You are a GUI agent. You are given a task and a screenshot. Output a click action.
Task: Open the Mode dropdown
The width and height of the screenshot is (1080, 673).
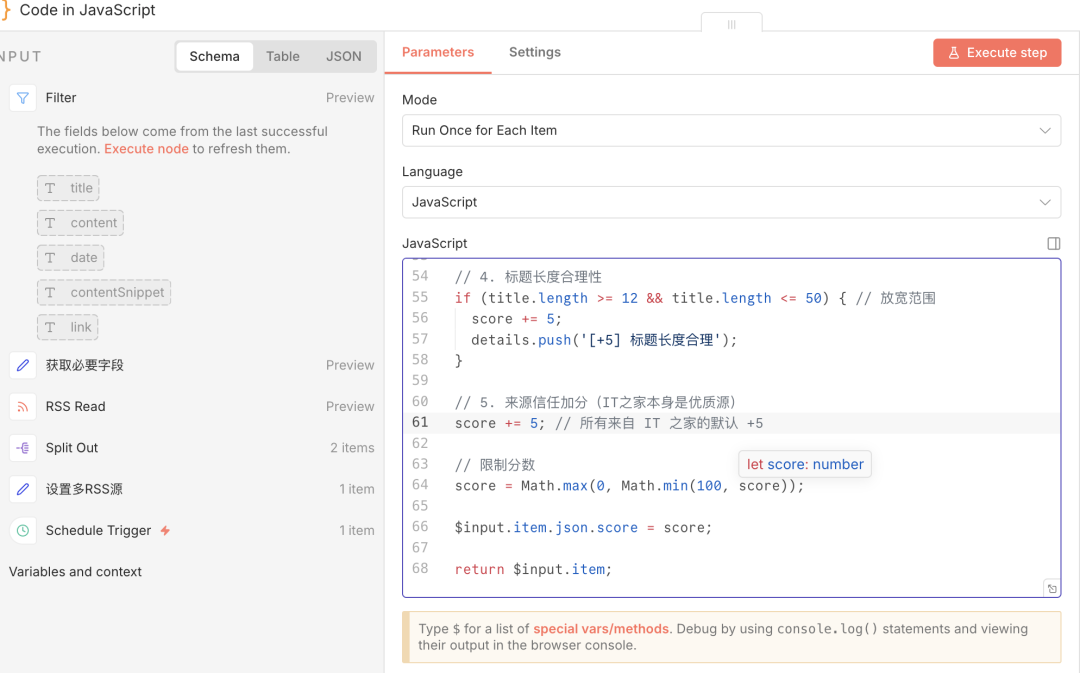coord(731,130)
